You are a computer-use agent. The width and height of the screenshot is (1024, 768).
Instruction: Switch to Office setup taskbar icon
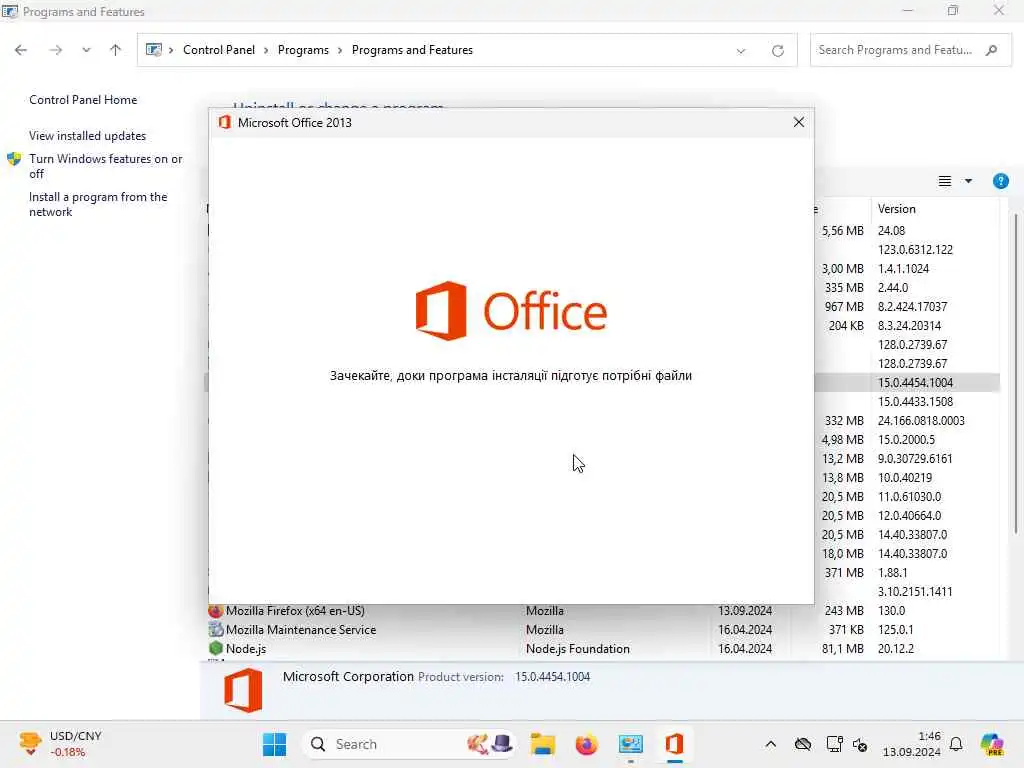tap(674, 744)
